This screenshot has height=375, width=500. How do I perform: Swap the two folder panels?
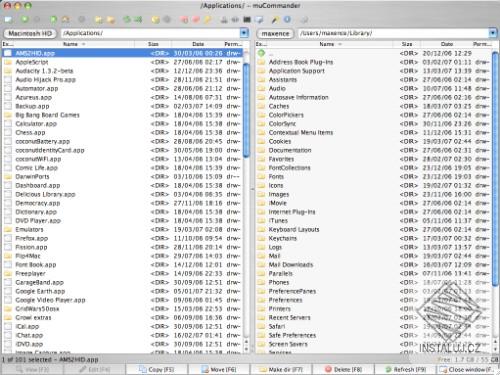(127, 20)
